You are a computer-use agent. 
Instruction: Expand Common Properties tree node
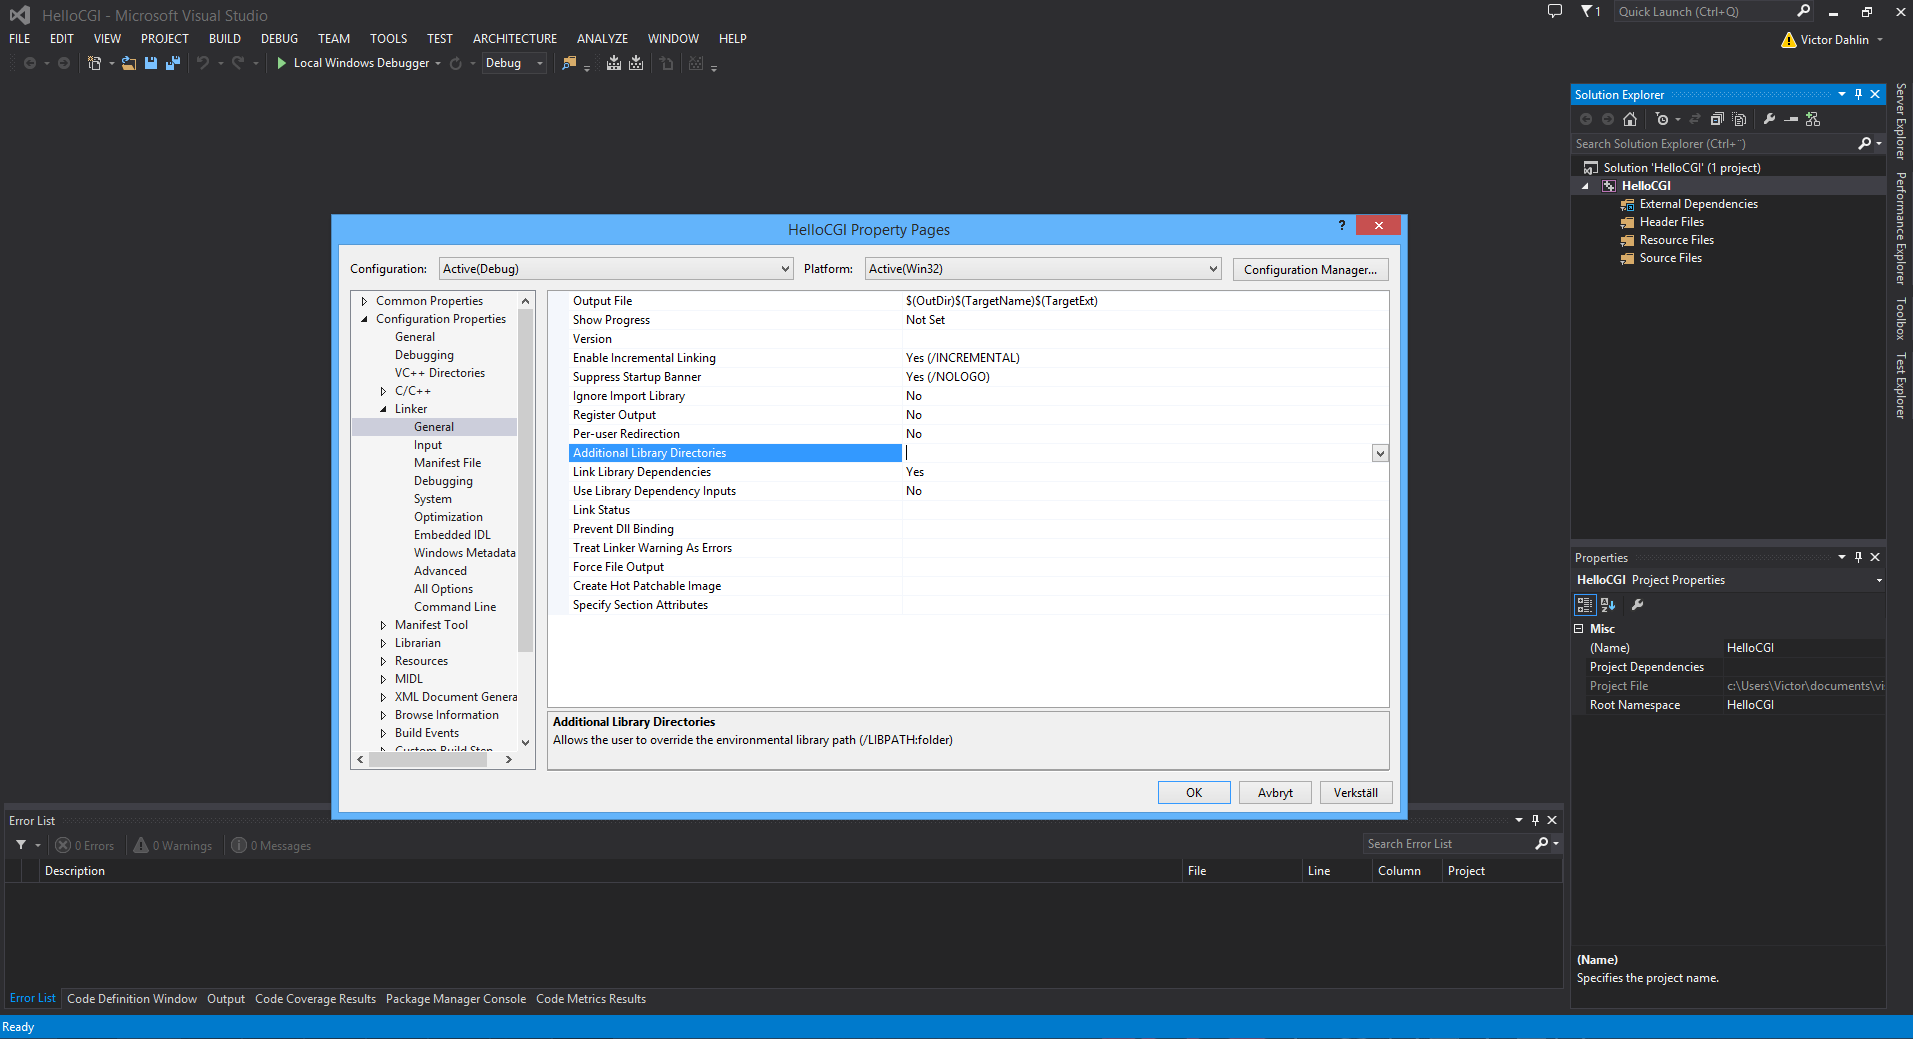click(364, 301)
